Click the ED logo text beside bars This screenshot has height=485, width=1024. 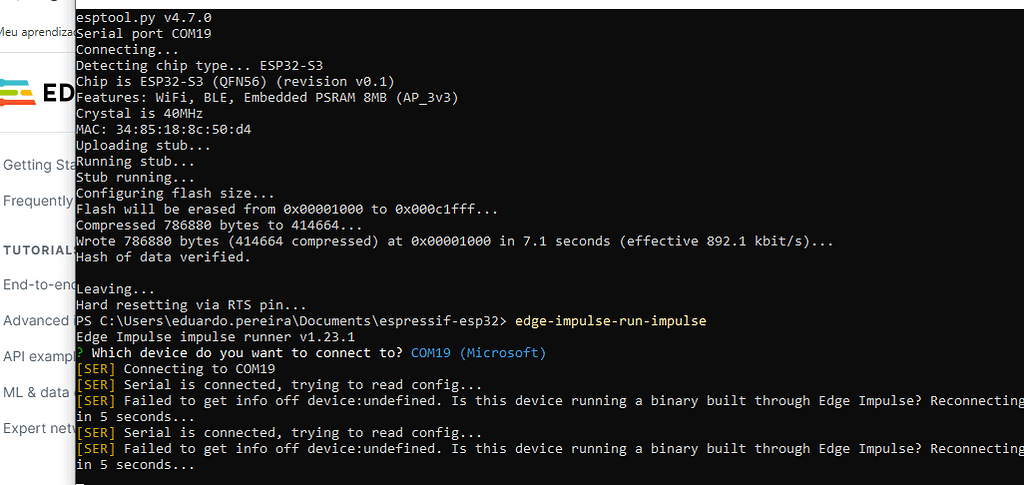58,93
